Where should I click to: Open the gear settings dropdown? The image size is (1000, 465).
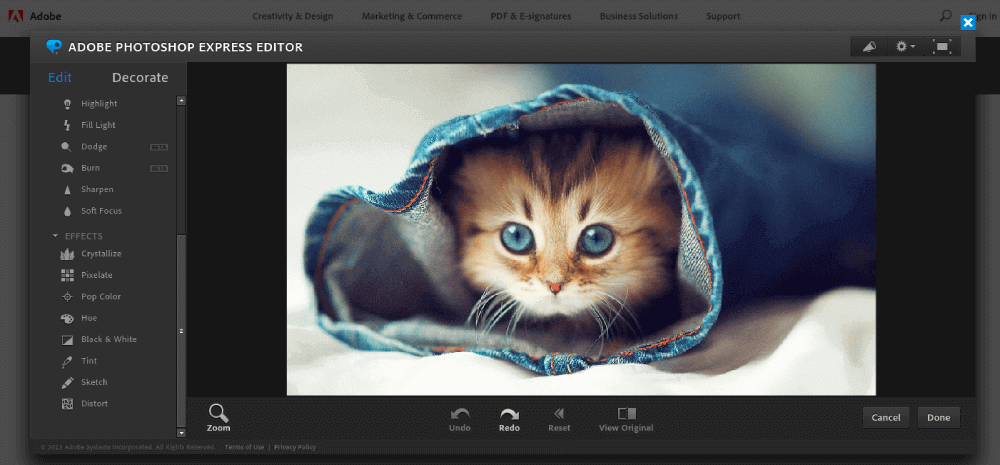pyautogui.click(x=905, y=47)
